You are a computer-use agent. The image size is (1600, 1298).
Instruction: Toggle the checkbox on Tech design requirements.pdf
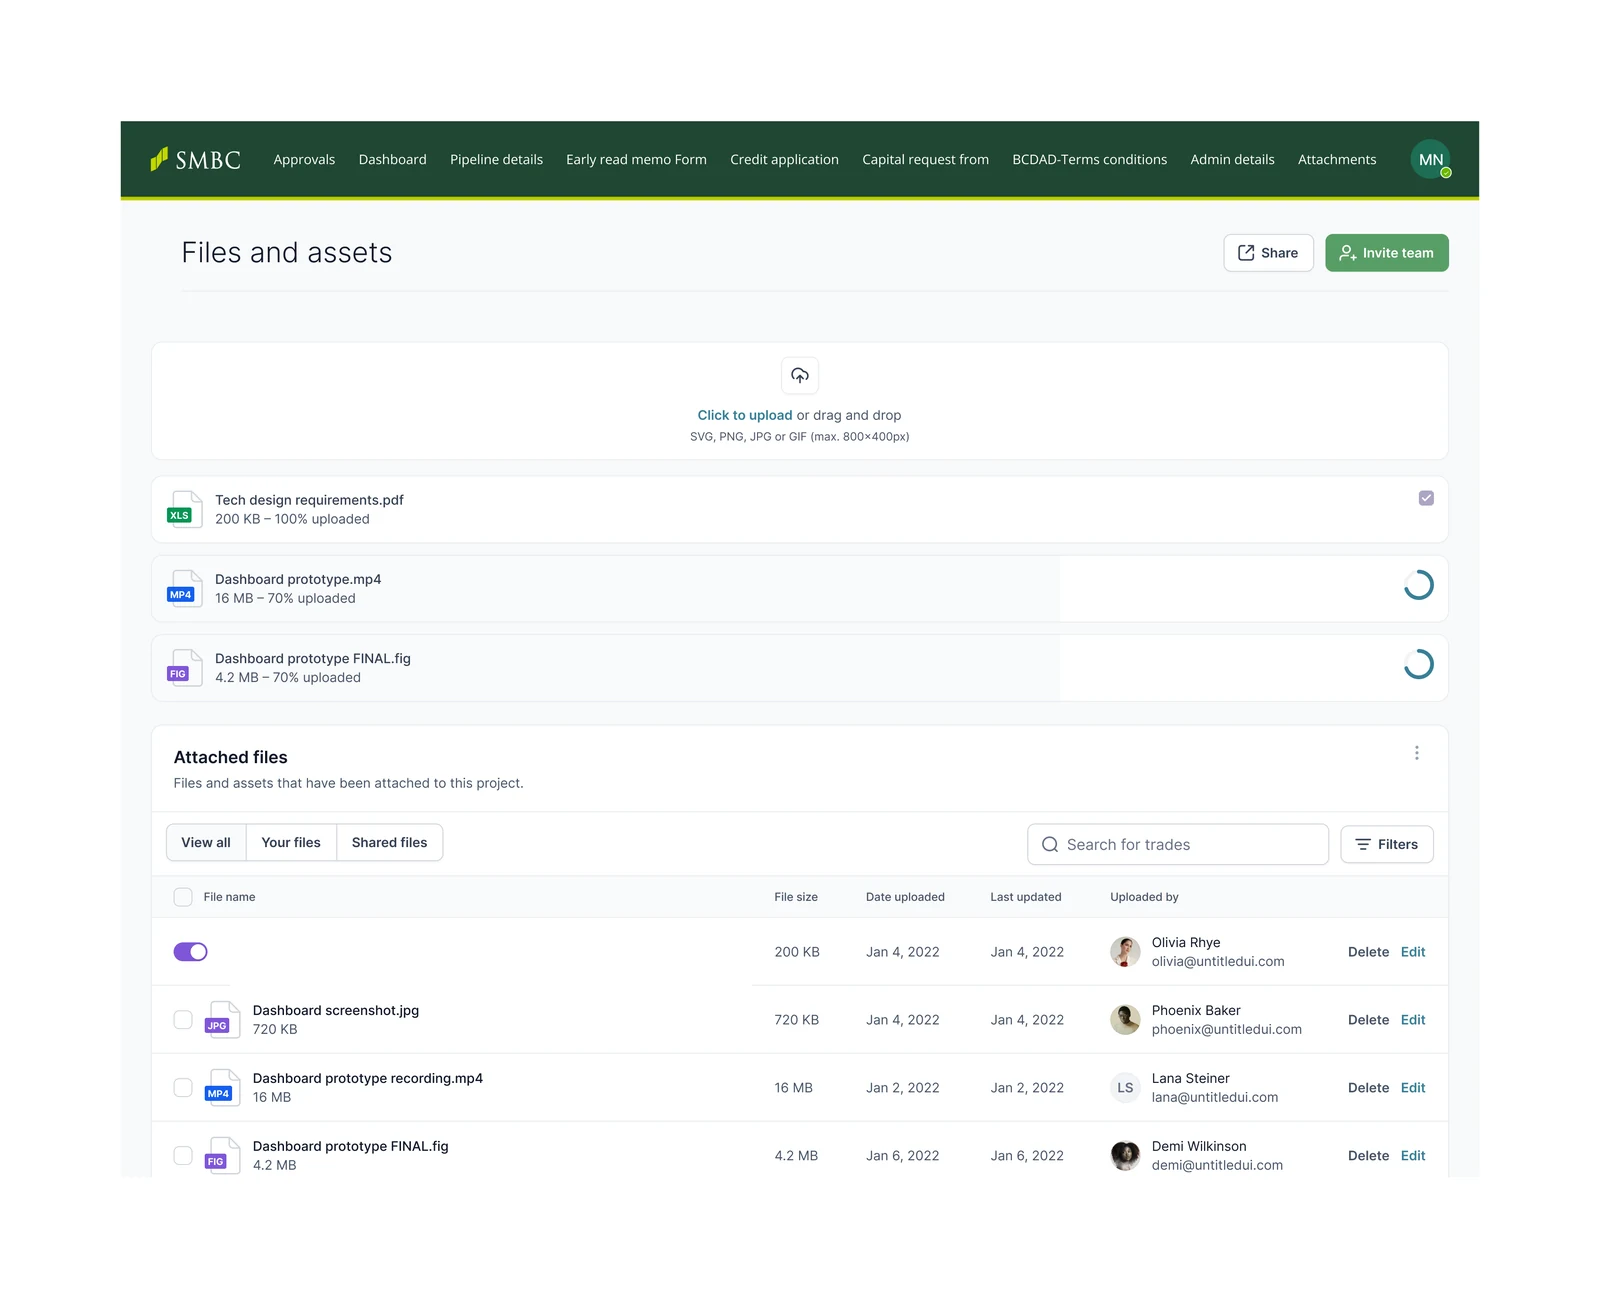pyautogui.click(x=1426, y=498)
